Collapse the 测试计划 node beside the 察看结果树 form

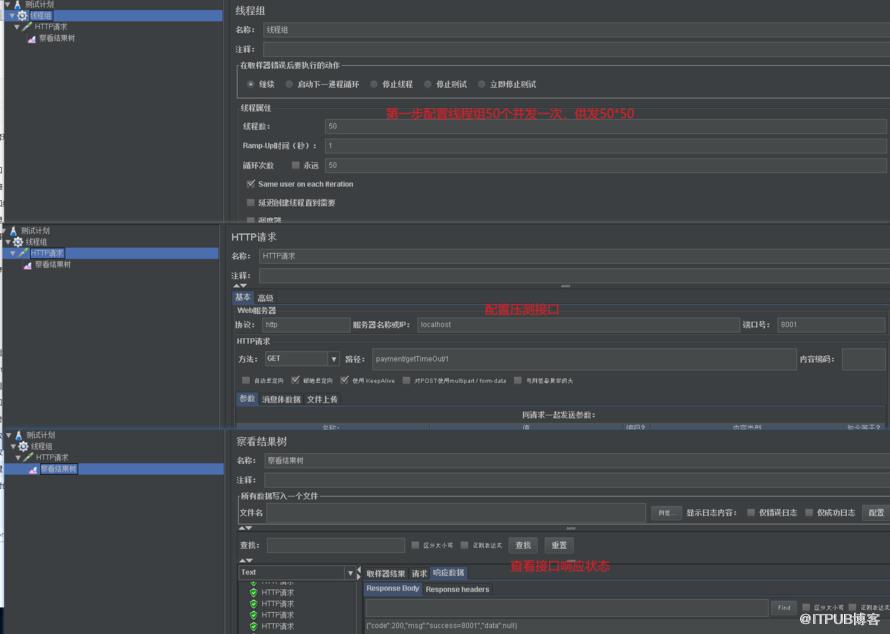point(9,435)
